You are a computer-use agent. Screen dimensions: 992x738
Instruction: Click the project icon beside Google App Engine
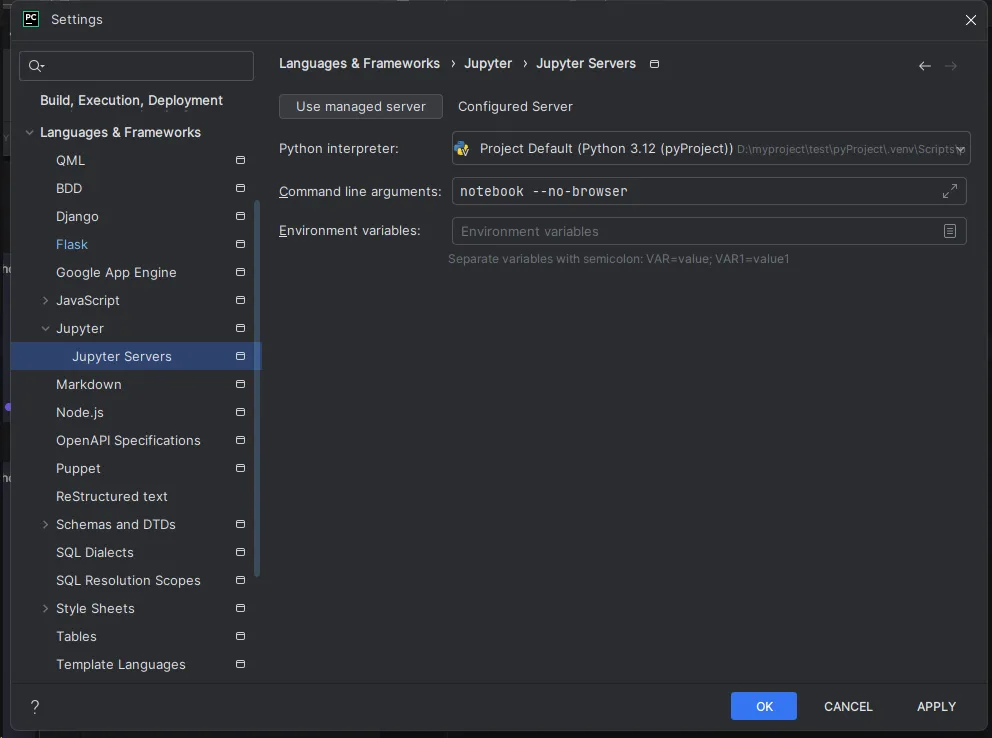[240, 272]
